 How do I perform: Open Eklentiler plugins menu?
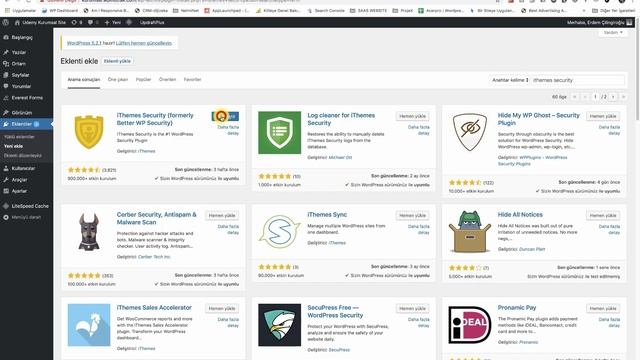coord(22,124)
